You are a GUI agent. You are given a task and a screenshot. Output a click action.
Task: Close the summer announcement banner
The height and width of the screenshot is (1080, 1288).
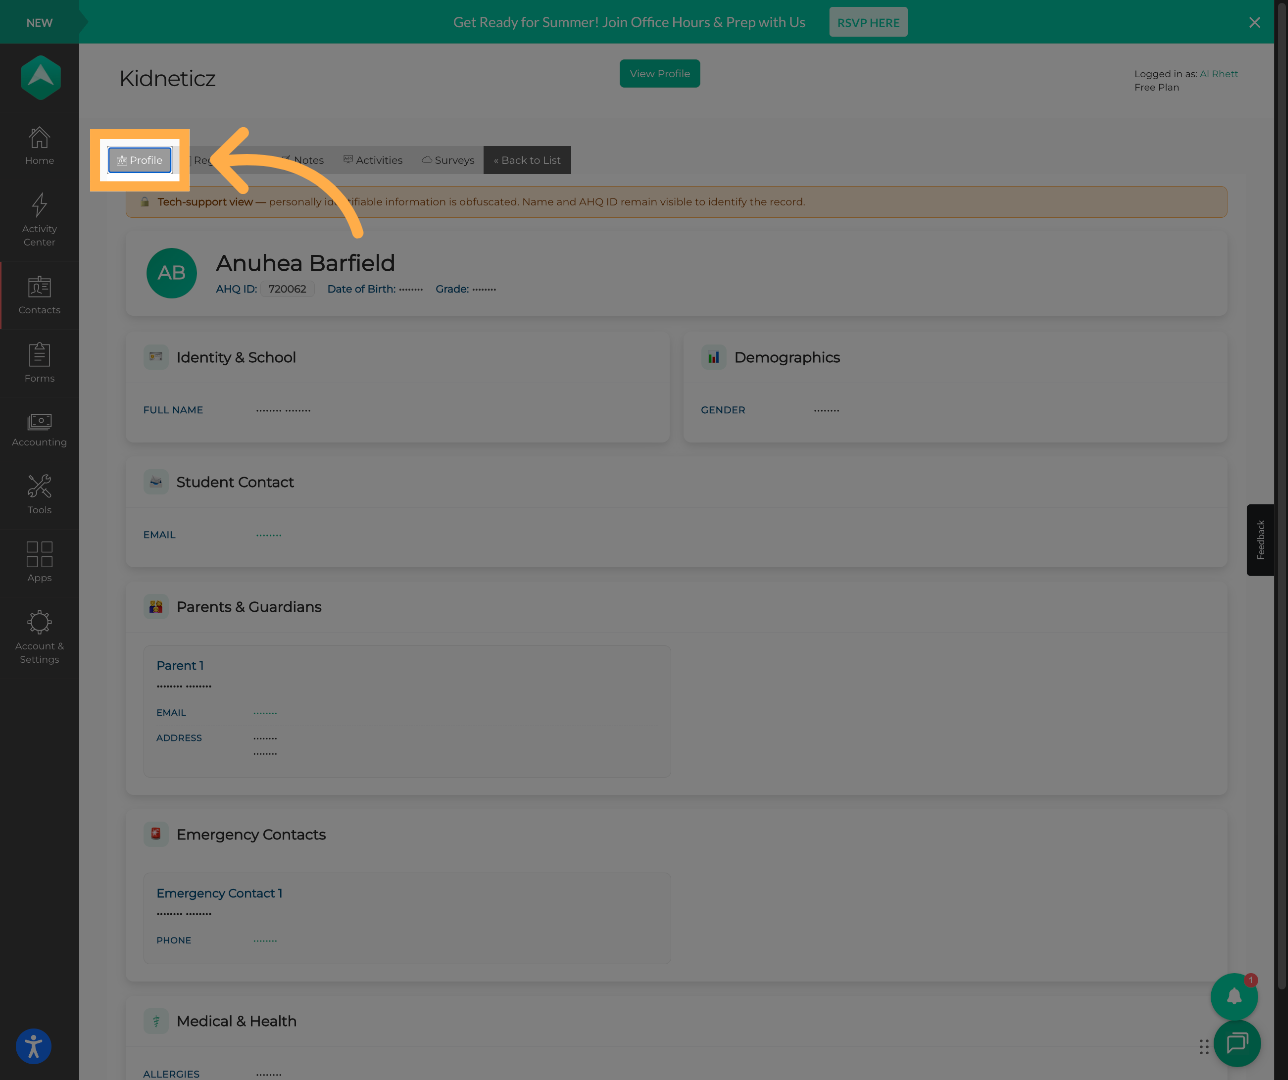point(1254,22)
